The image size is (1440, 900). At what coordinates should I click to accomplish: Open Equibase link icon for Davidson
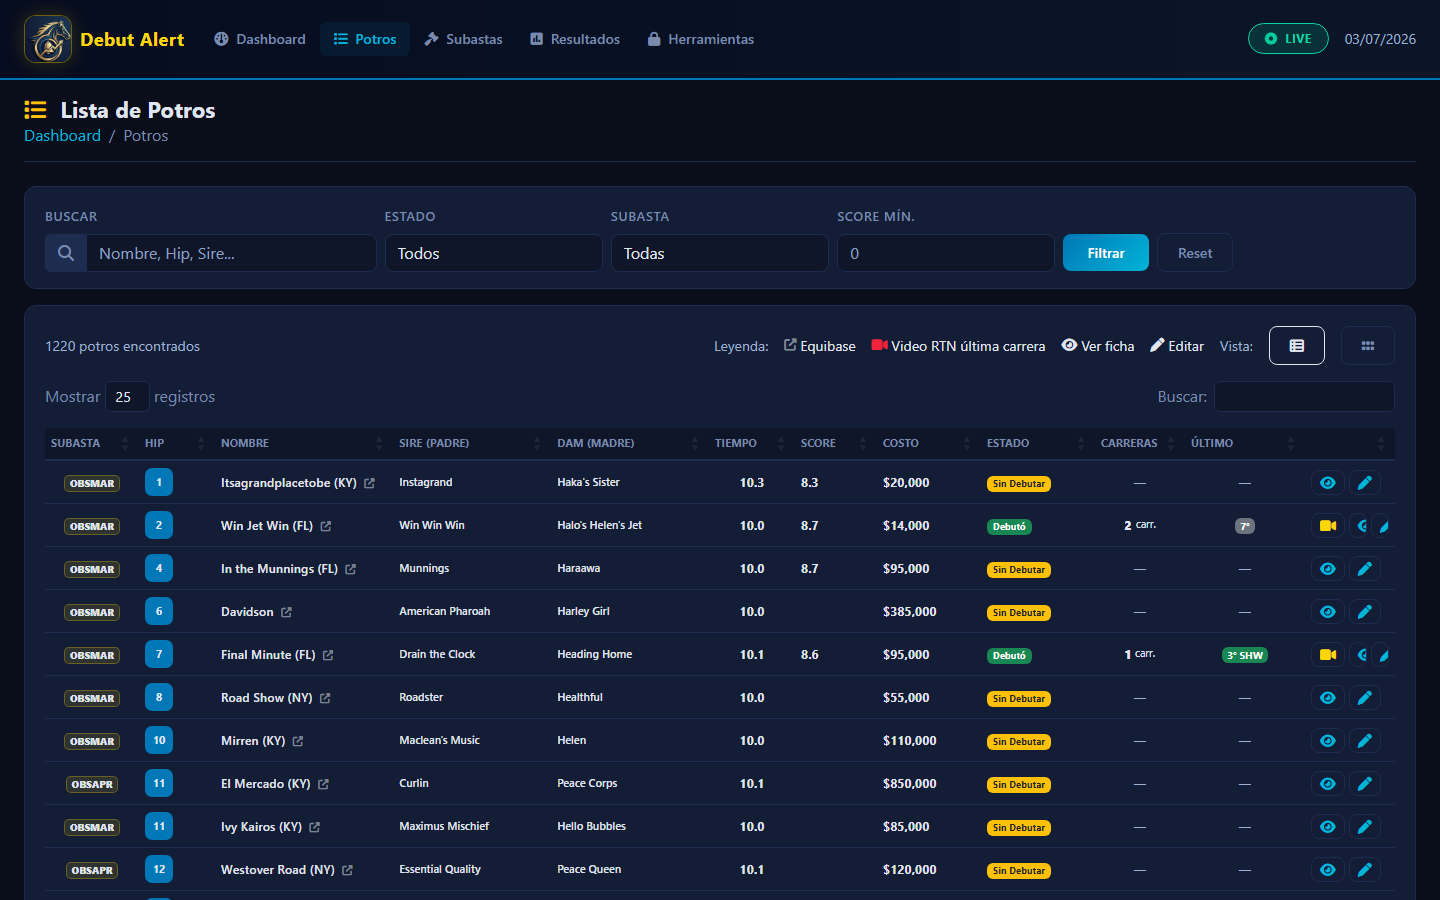tap(287, 612)
